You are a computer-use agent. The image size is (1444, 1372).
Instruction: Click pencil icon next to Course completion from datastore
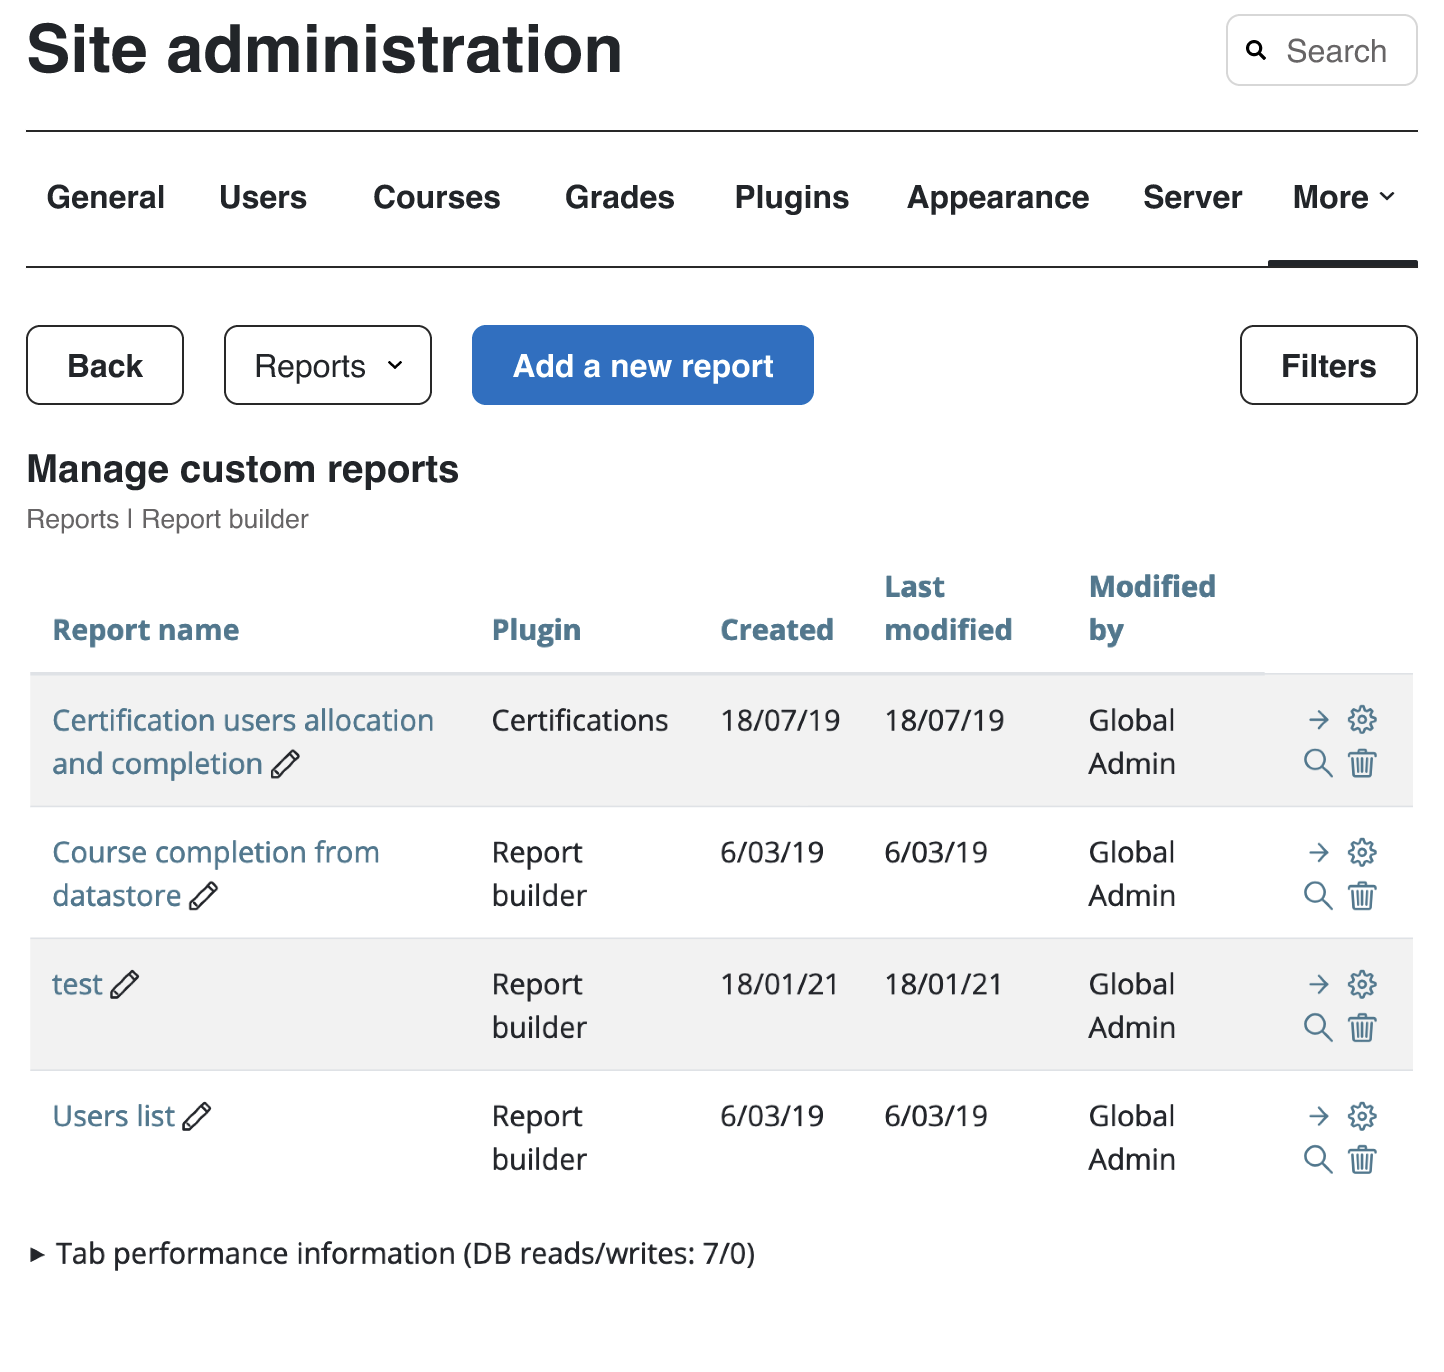(x=203, y=896)
